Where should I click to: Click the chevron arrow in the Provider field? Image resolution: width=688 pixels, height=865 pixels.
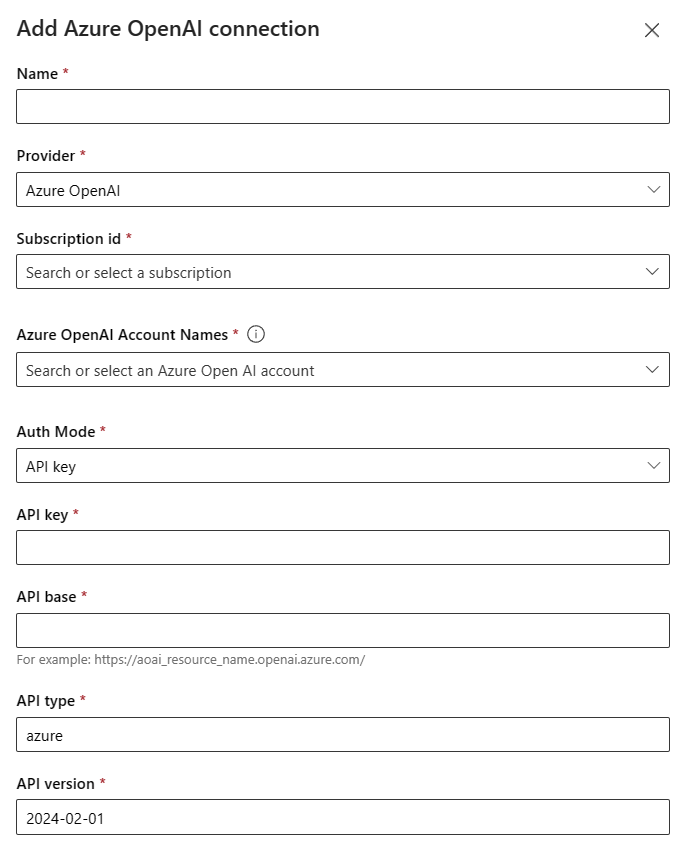click(x=654, y=189)
